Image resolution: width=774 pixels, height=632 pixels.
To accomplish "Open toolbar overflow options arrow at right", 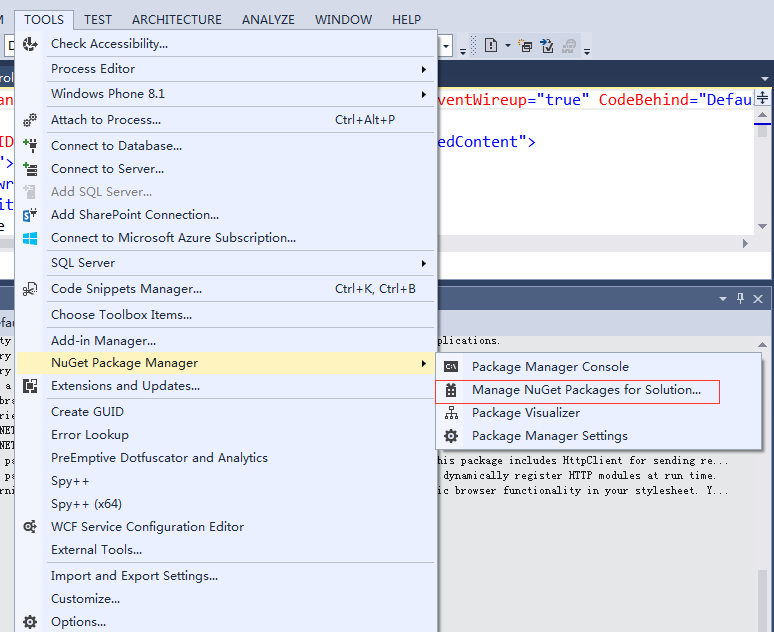I will 587,51.
